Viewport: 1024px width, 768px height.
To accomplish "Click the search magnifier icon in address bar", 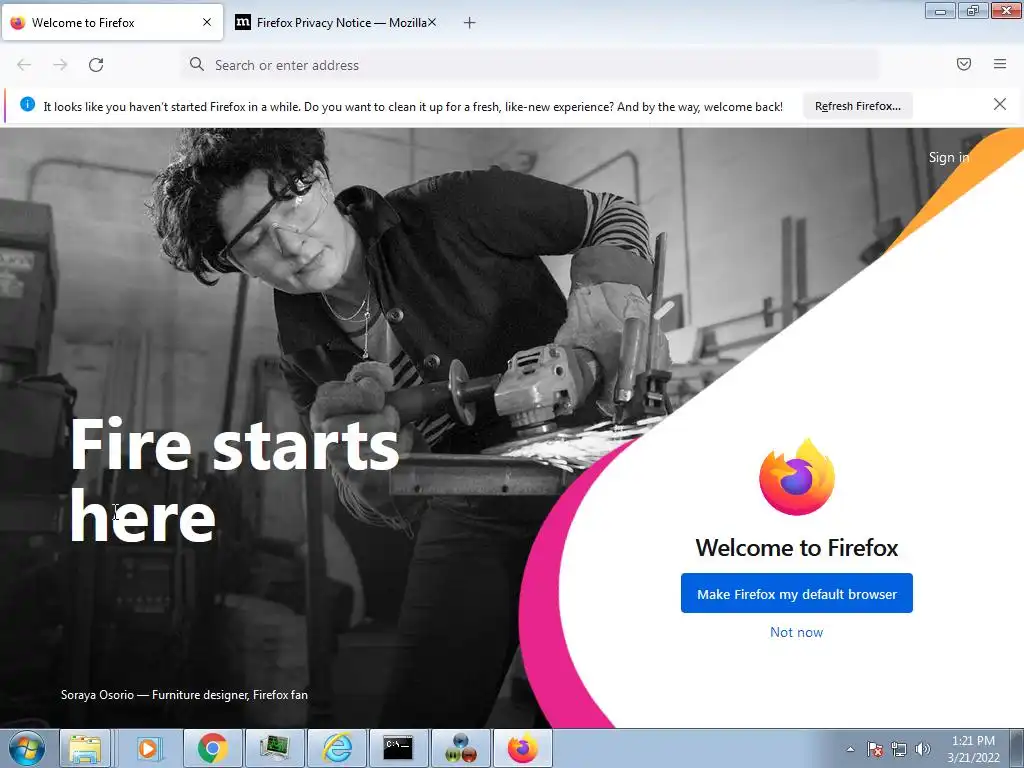I will point(197,64).
